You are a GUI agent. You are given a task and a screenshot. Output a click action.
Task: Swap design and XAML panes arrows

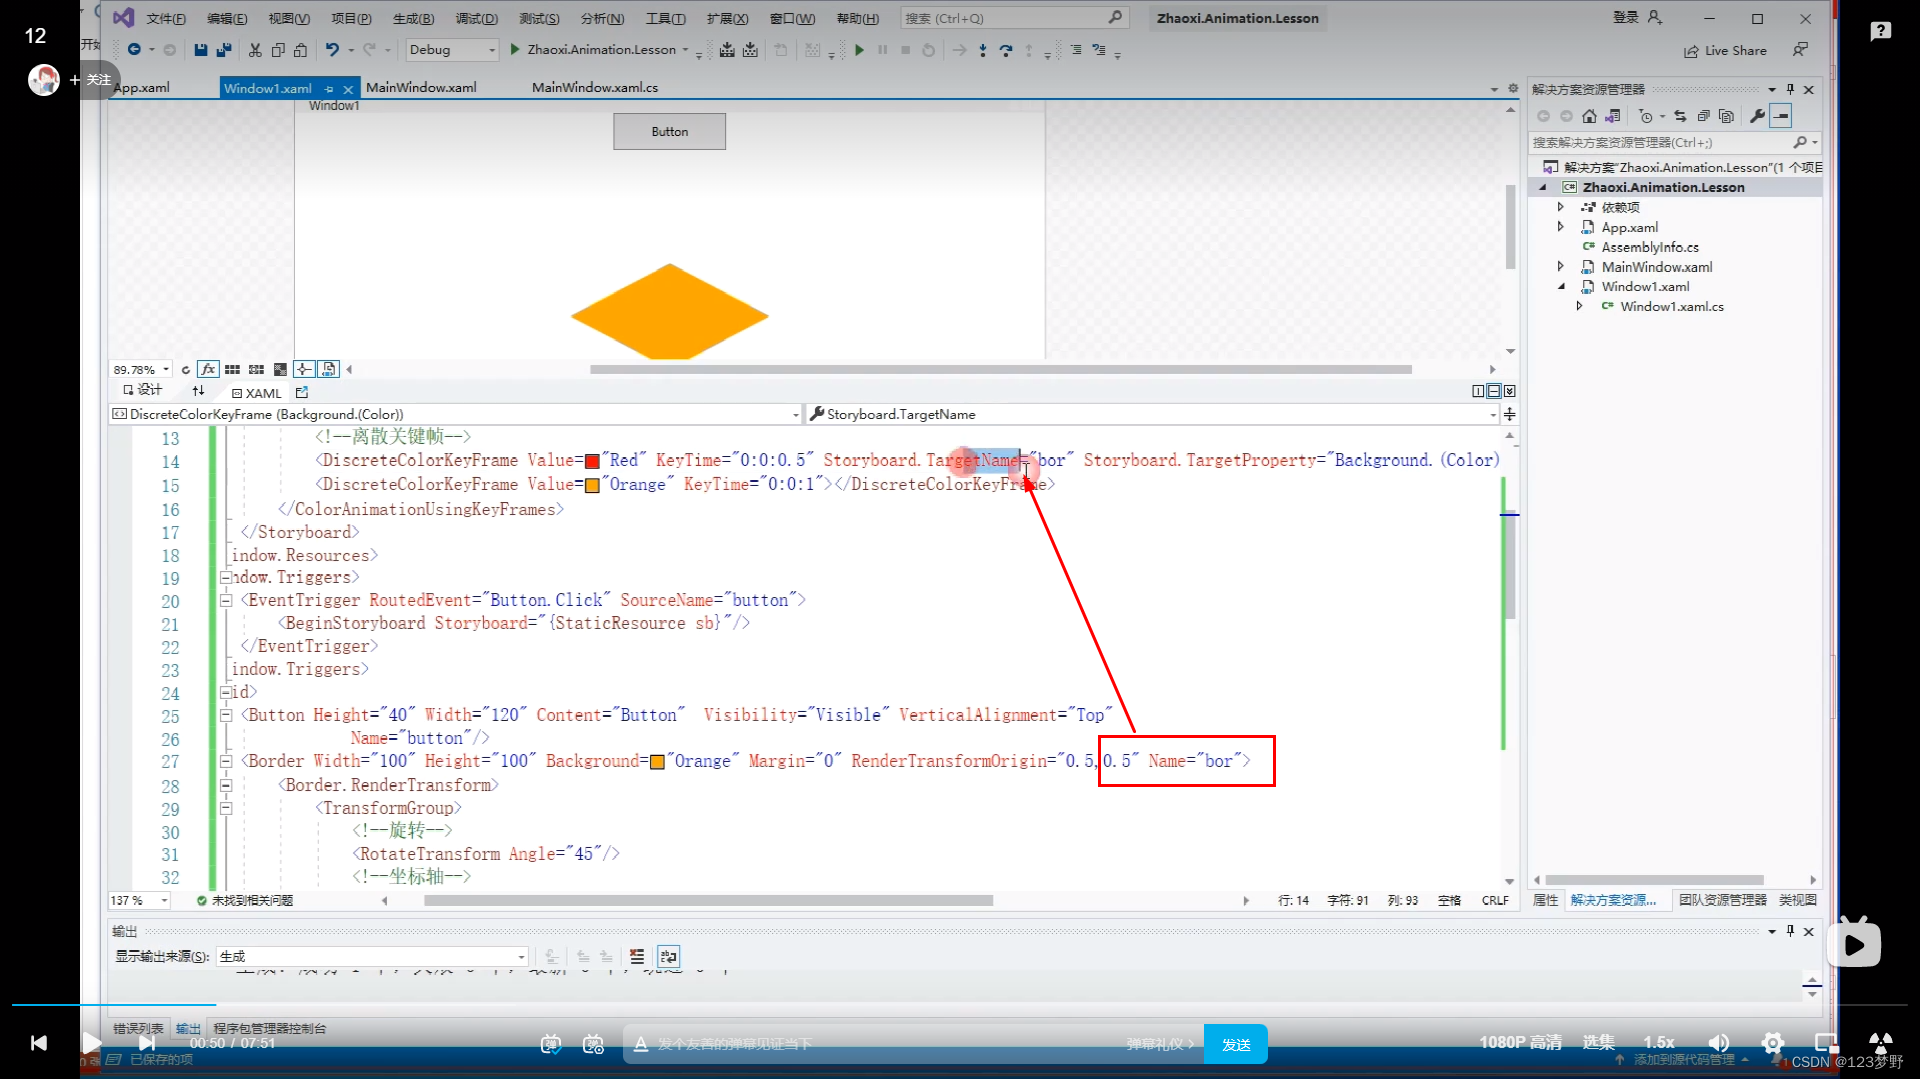198,391
